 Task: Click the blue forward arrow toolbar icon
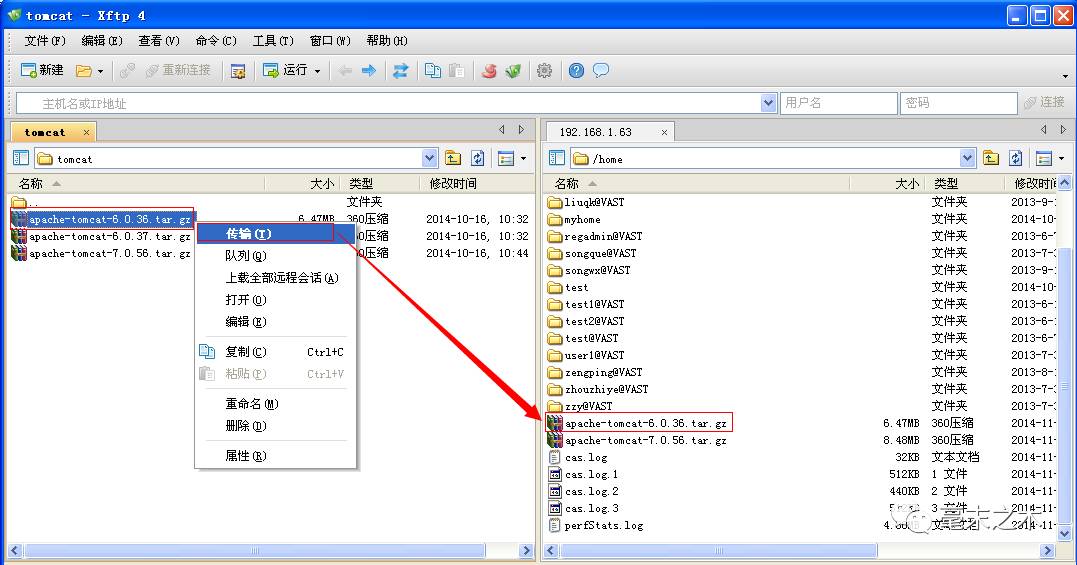369,71
